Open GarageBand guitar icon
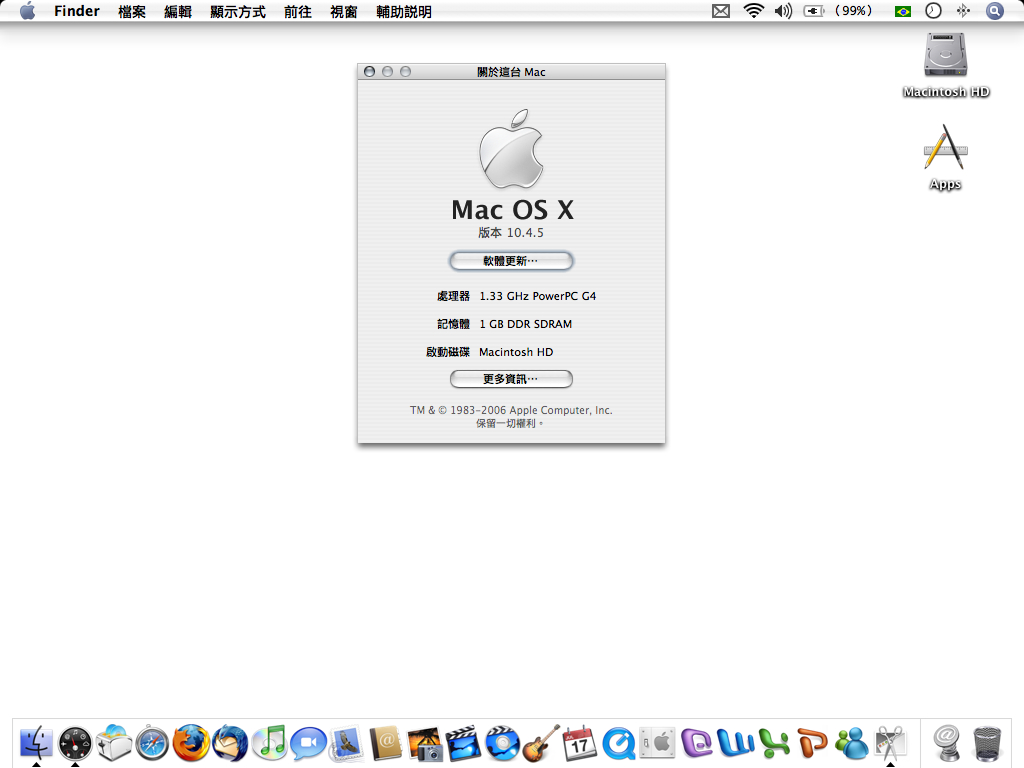This screenshot has width=1024, height=768. [x=541, y=743]
